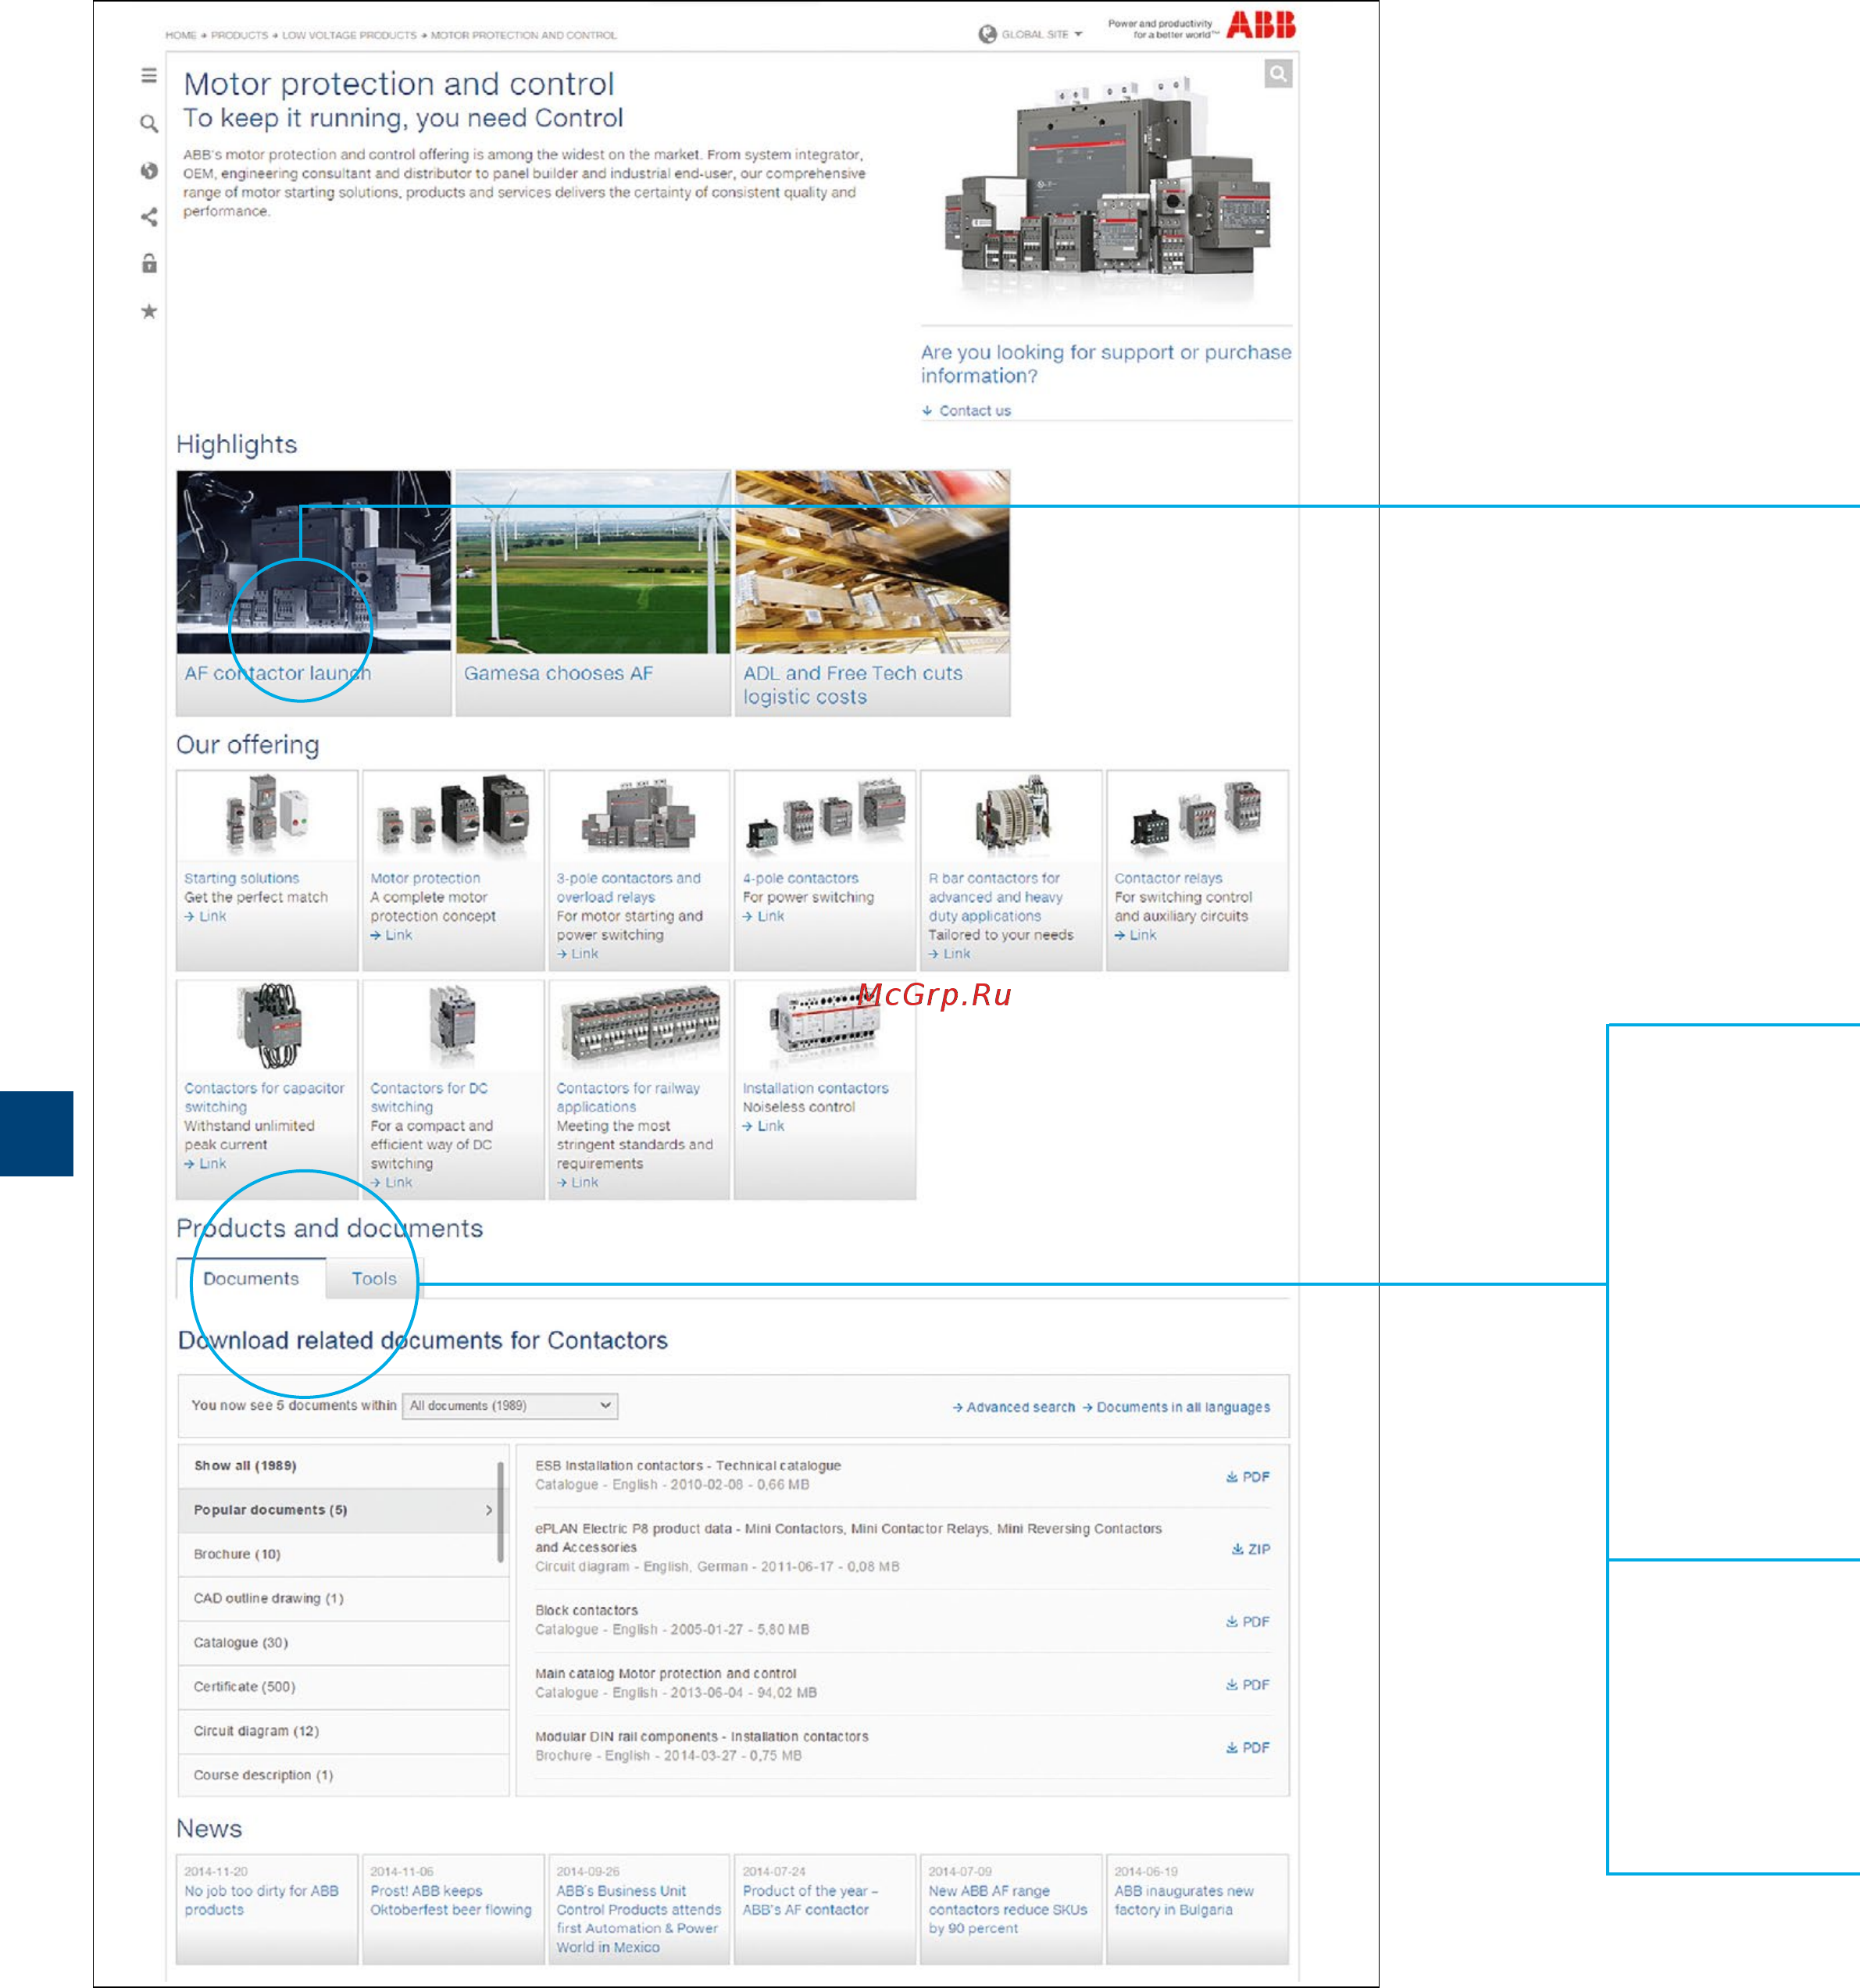
Task: Click Link under Installation contactors
Action: [763, 1126]
